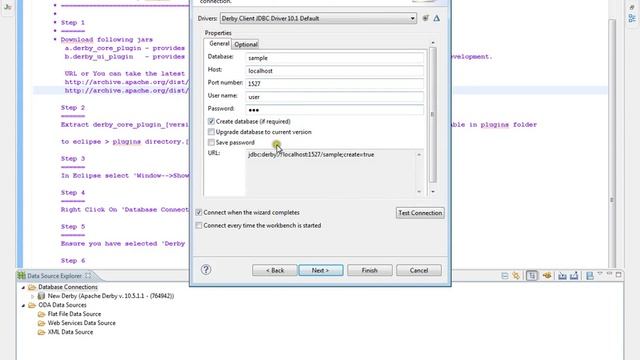
Task: Click the Import profiles icon
Action: coord(562,276)
